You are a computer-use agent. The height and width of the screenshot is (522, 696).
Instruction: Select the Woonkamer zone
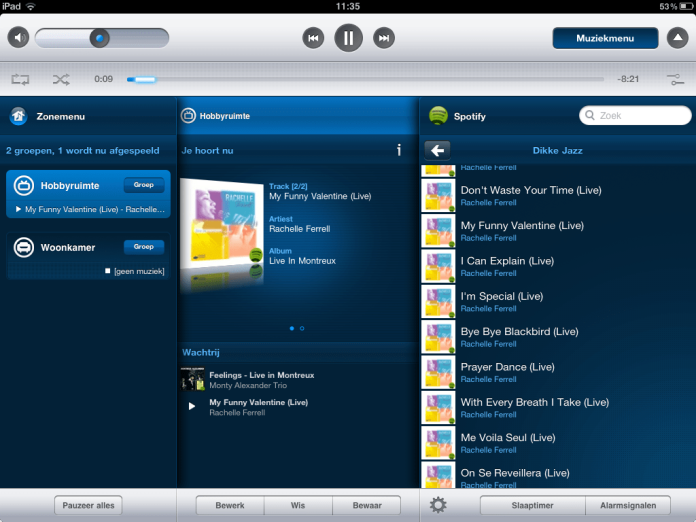pos(88,256)
